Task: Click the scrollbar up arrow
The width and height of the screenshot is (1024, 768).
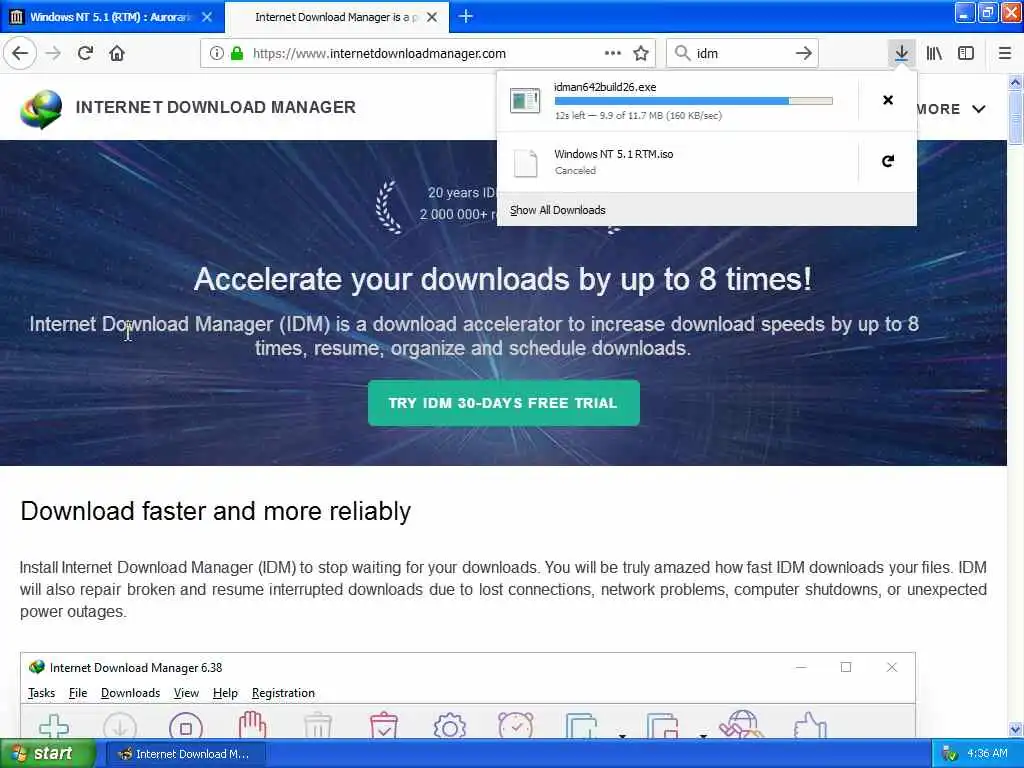Action: click(x=1015, y=82)
